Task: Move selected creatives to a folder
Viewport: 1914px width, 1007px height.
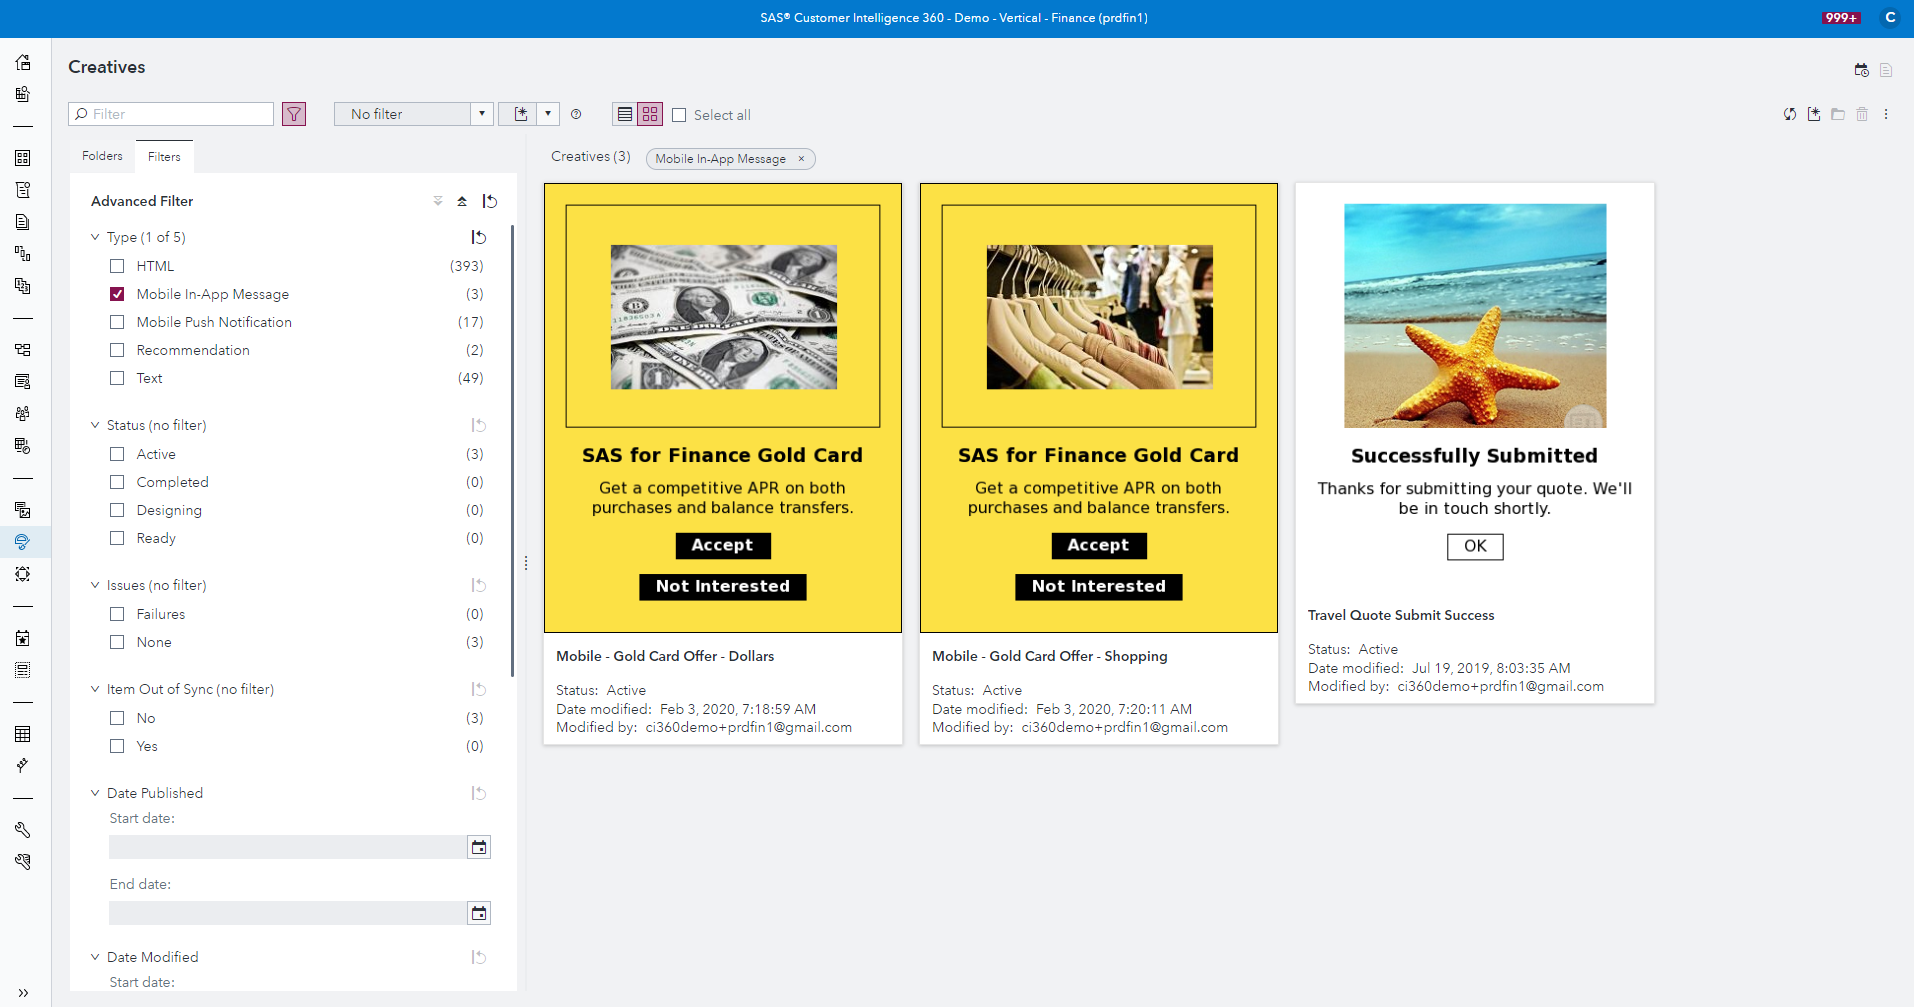Action: click(1838, 114)
